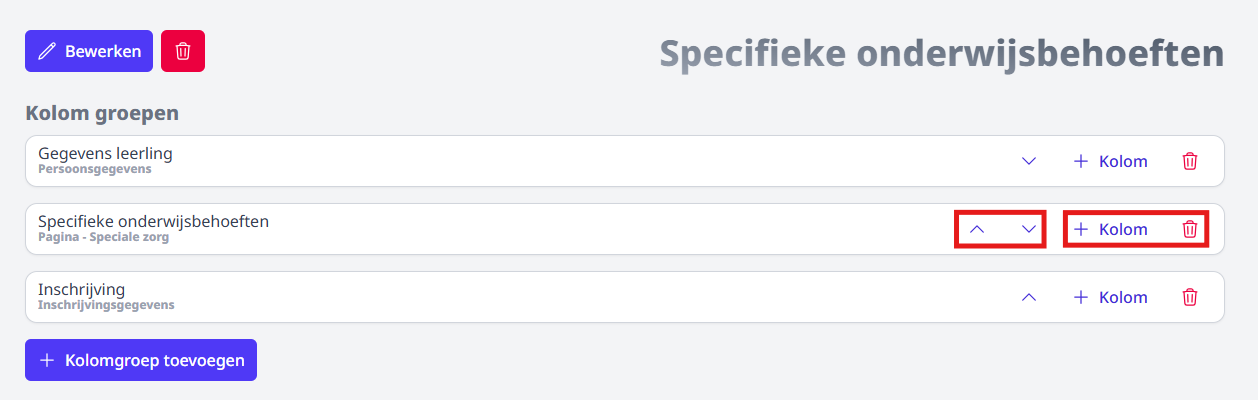Click Pagina - Speciale zorg subtitle
The width and height of the screenshot is (1258, 400).
click(103, 237)
